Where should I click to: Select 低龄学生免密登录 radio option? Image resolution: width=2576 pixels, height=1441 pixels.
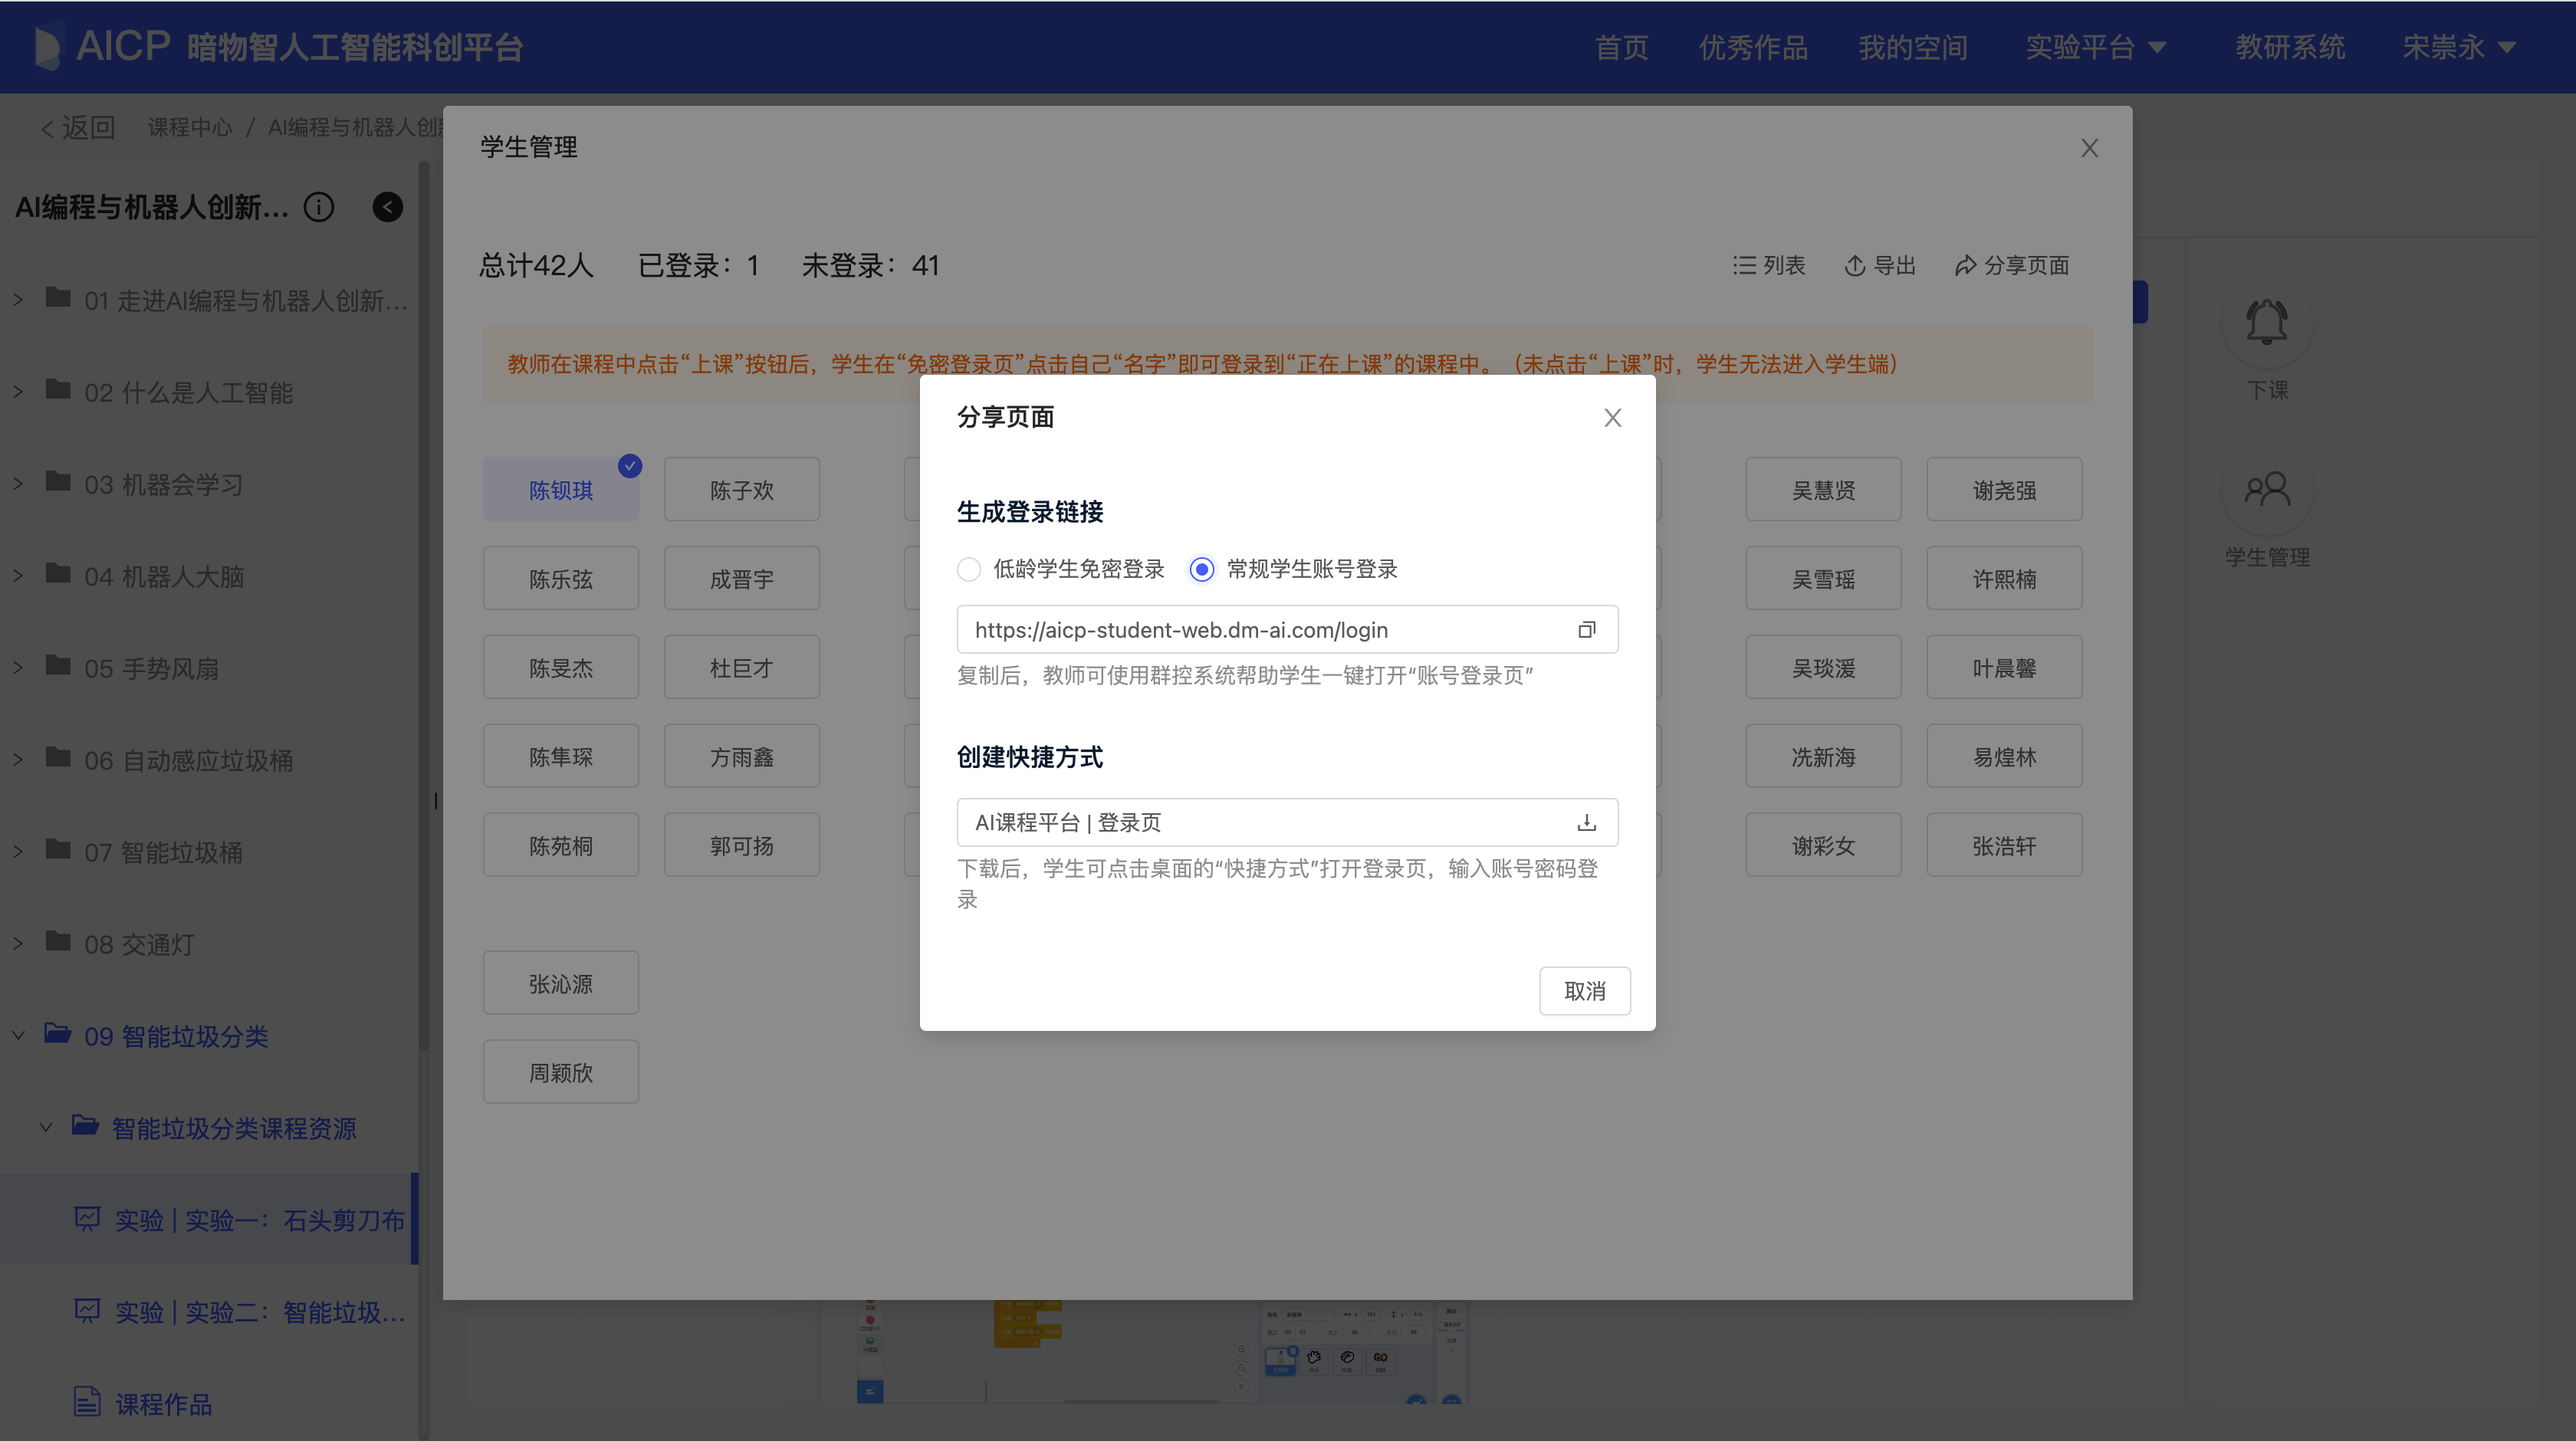tap(969, 570)
